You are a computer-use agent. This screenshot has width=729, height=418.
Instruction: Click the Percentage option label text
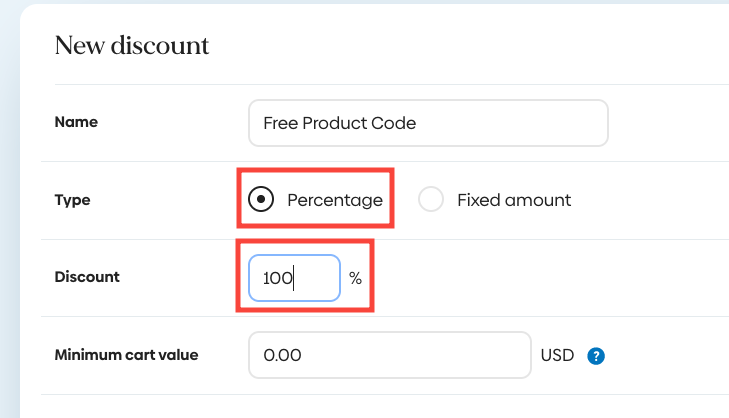coord(334,200)
